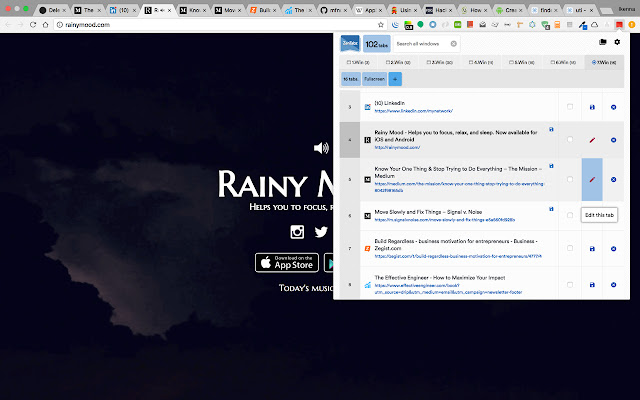
Task: Tick checkbox for Build Regardless row
Action: [x=570, y=248]
